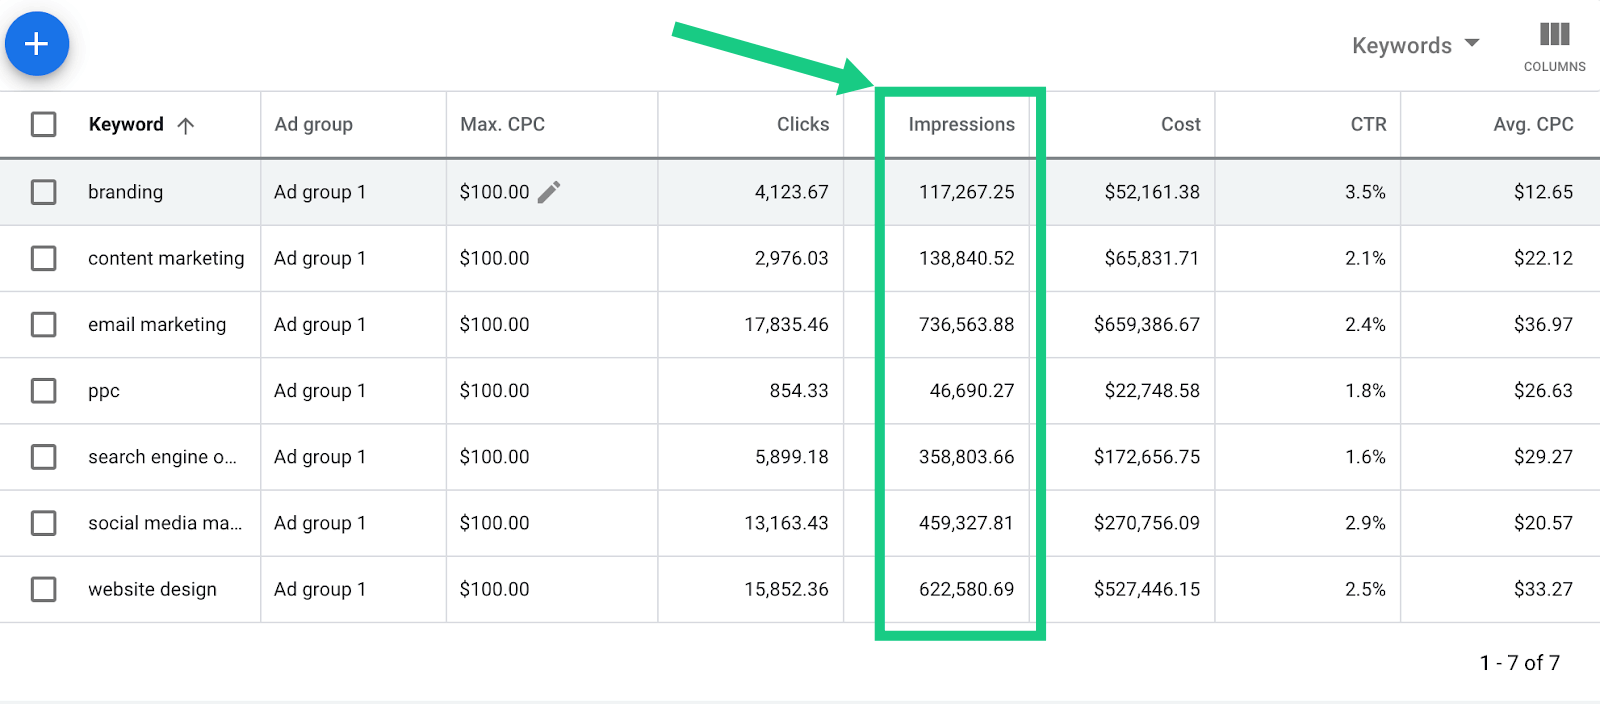Image resolution: width=1600 pixels, height=704 pixels.
Task: Click impressions value 459,327.81
Action: point(966,523)
